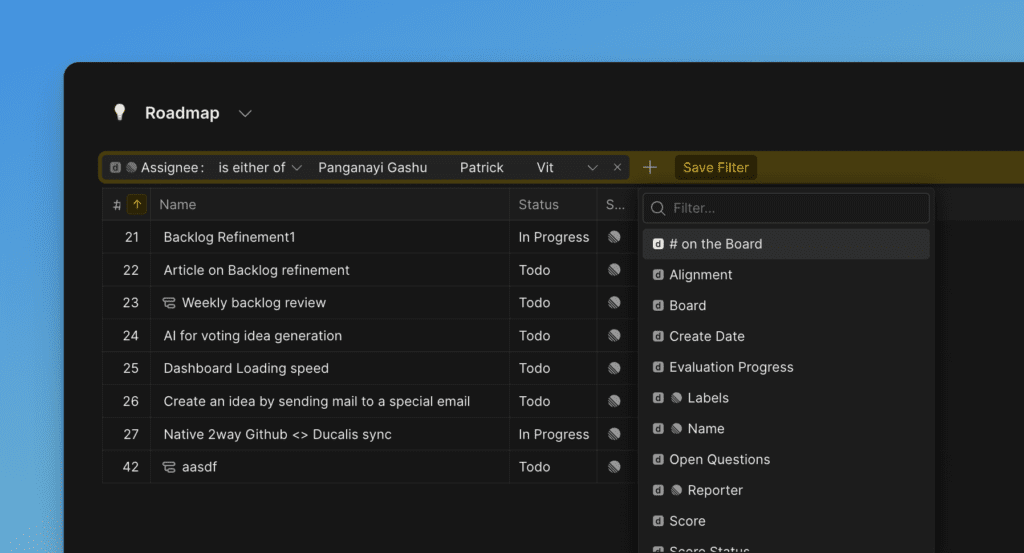Open the 'is either of' condition dropdown
This screenshot has width=1024, height=553.
pos(260,168)
